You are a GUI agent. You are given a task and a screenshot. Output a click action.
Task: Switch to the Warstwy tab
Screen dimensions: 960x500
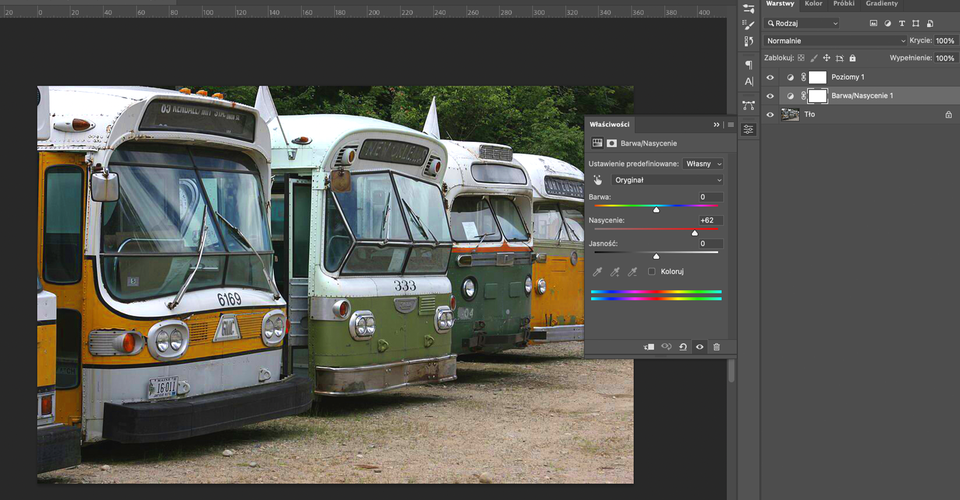pyautogui.click(x=780, y=4)
